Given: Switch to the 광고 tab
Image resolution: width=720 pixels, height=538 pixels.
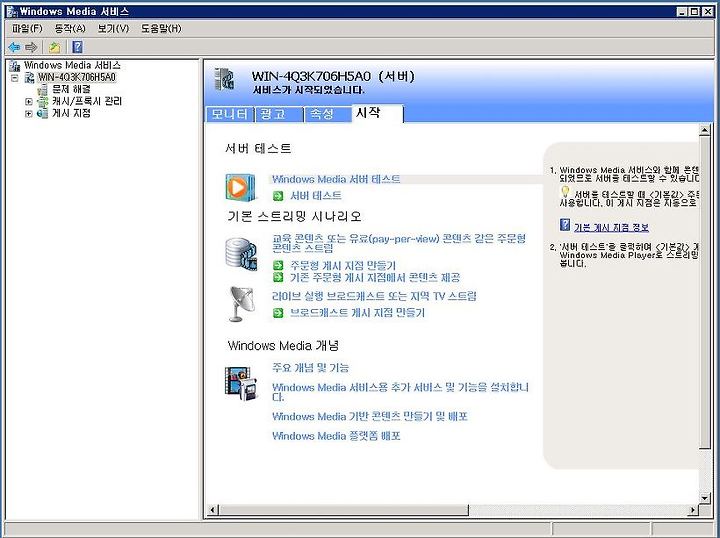Looking at the screenshot, I should pos(278,114).
